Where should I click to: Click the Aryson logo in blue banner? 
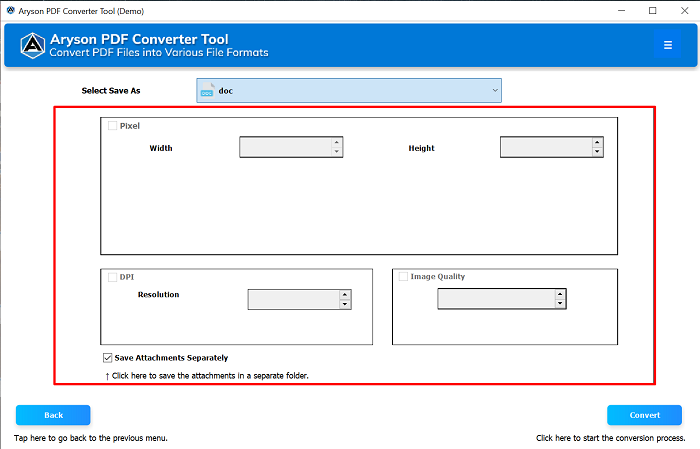coord(33,46)
